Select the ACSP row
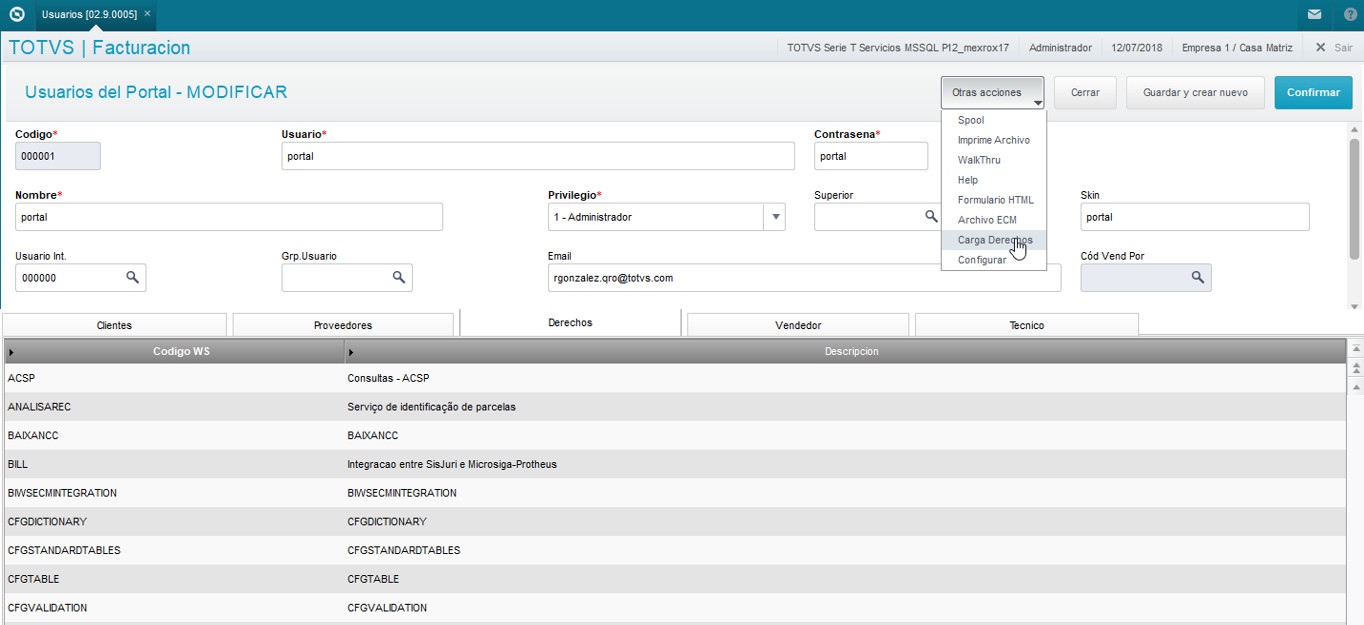Screen dimensions: 1364x625 tap(675, 378)
